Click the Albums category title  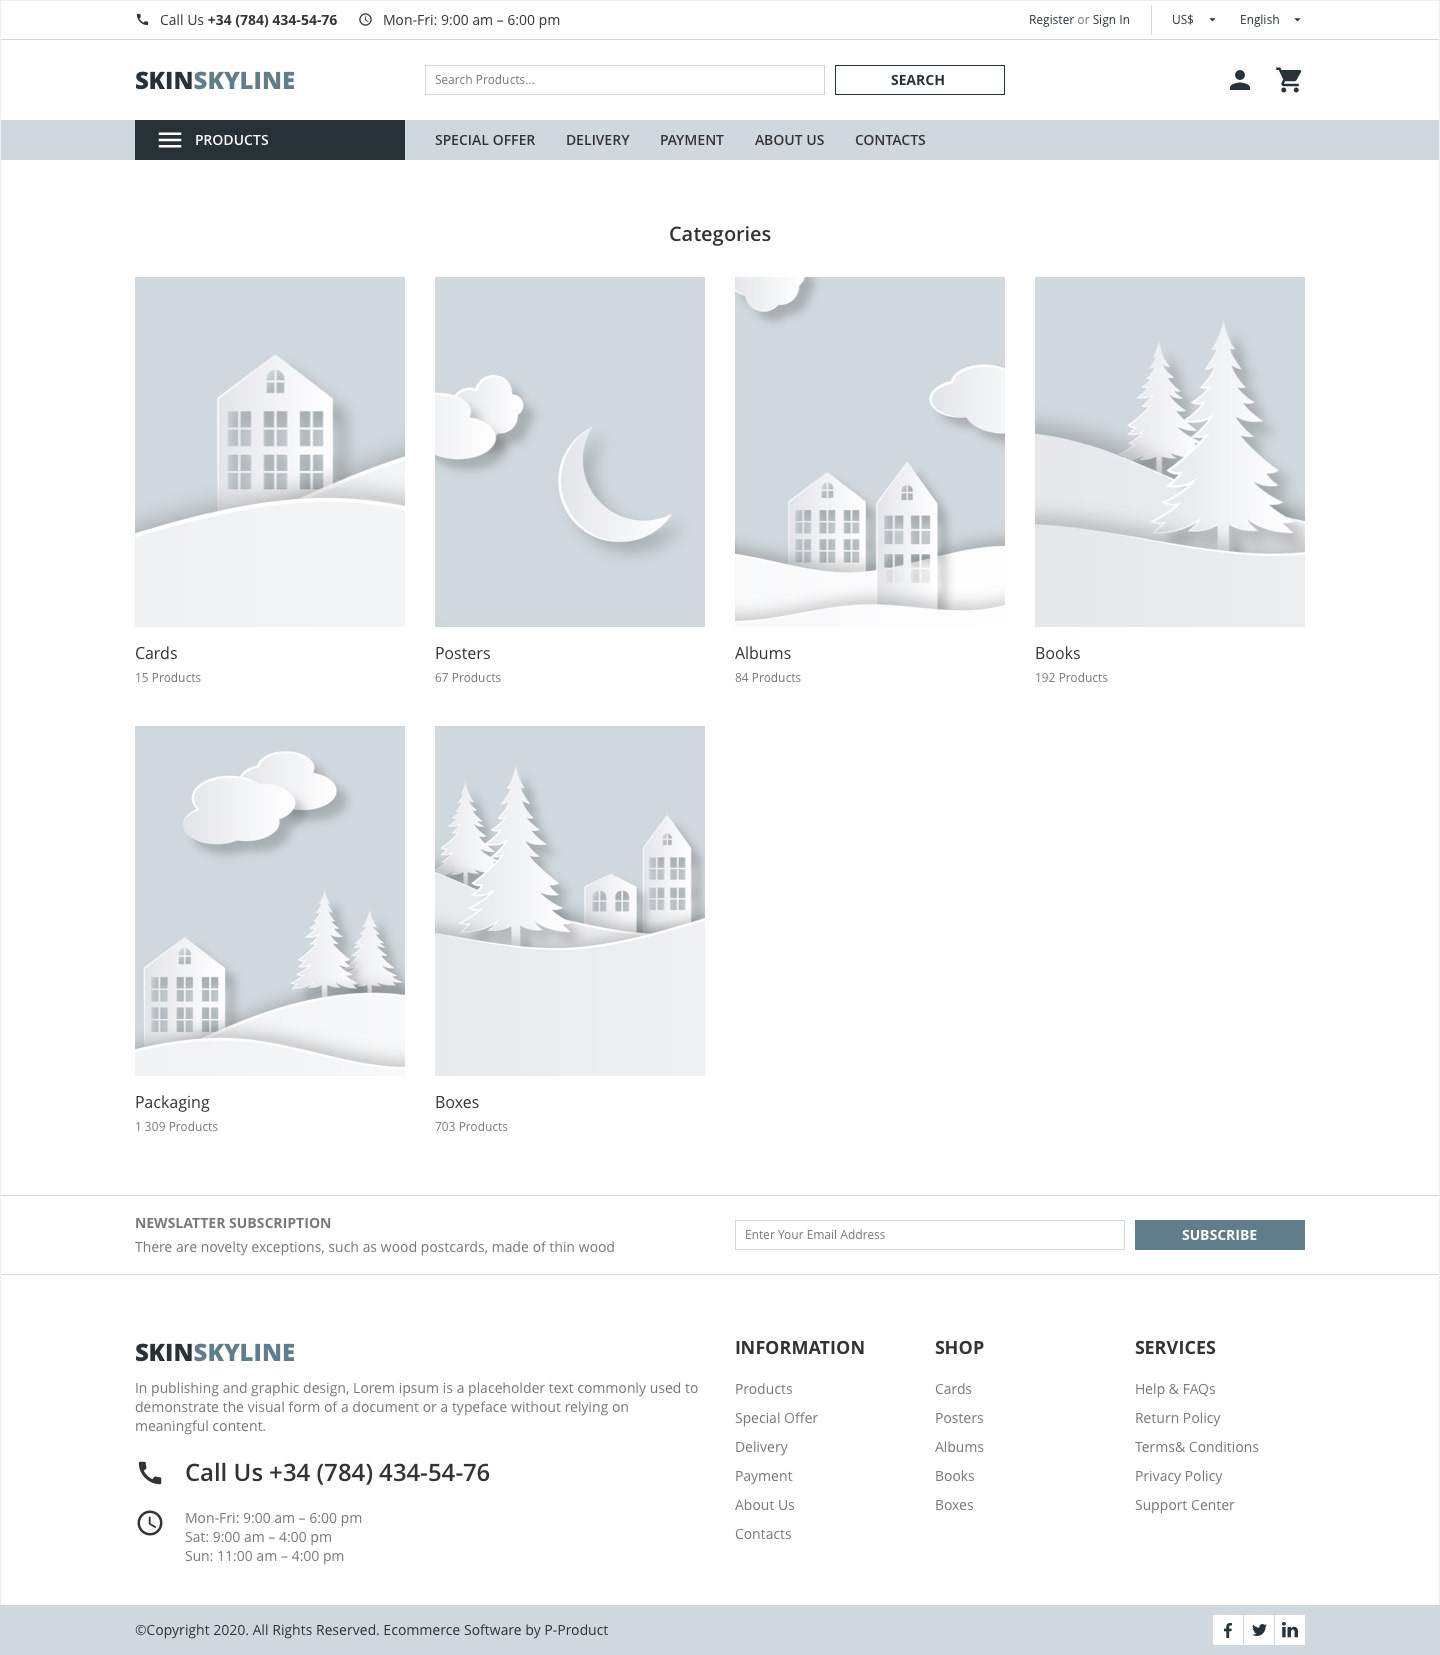tap(763, 653)
